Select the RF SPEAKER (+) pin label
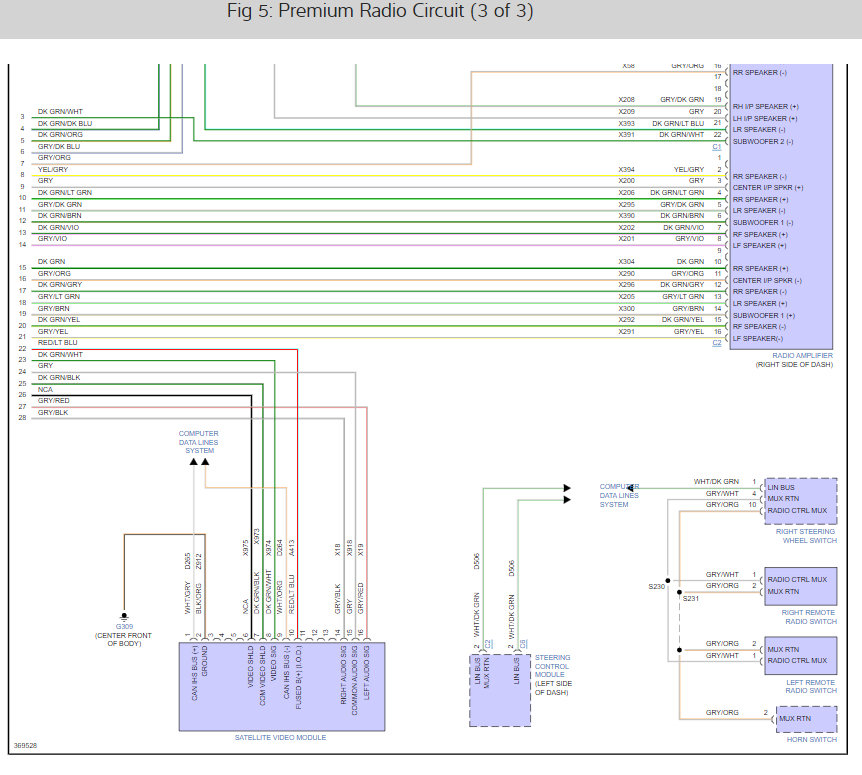This screenshot has width=862, height=775. 760,234
